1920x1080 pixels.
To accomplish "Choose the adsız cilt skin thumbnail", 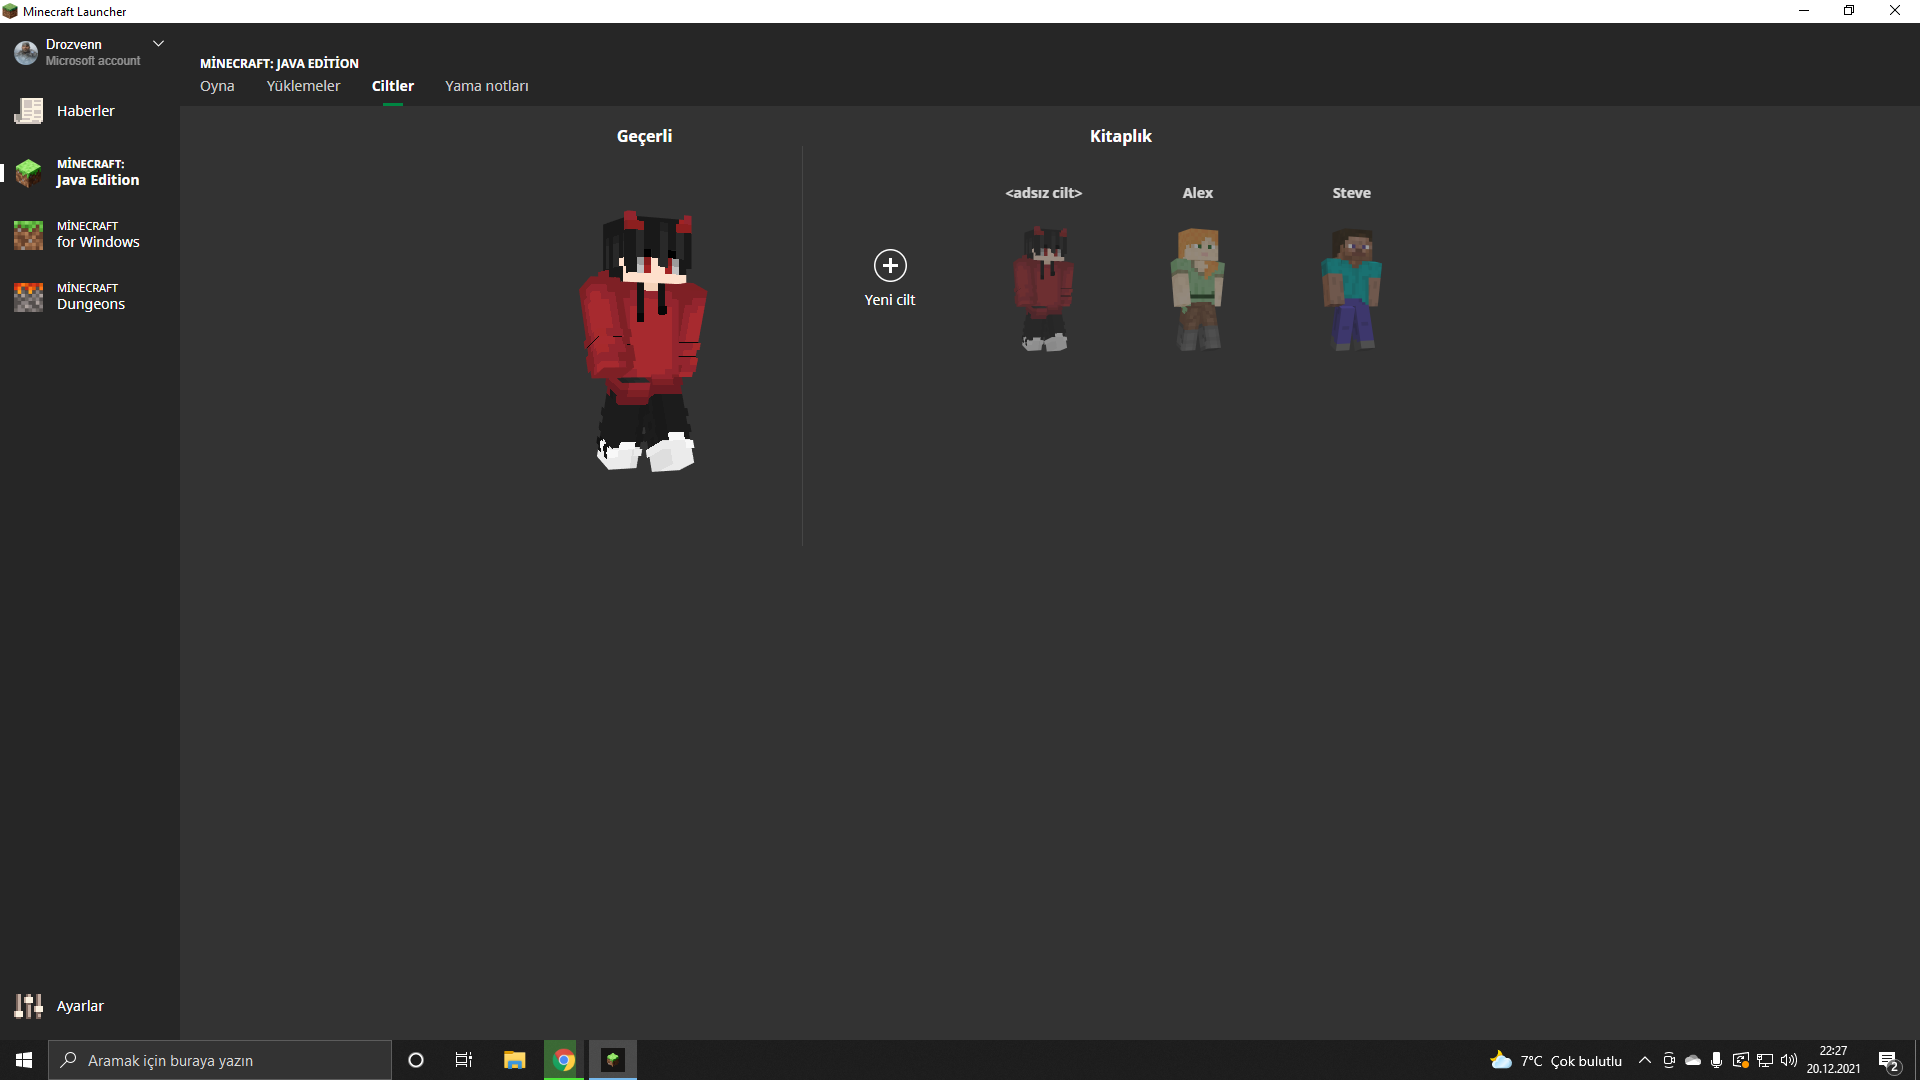I will click(1044, 289).
